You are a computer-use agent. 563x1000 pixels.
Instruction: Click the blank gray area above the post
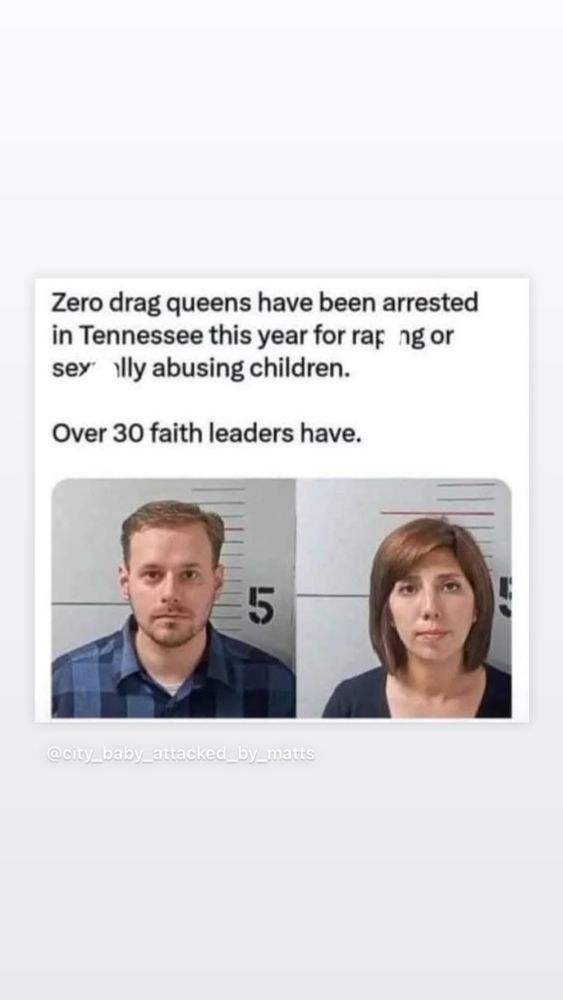click(281, 140)
